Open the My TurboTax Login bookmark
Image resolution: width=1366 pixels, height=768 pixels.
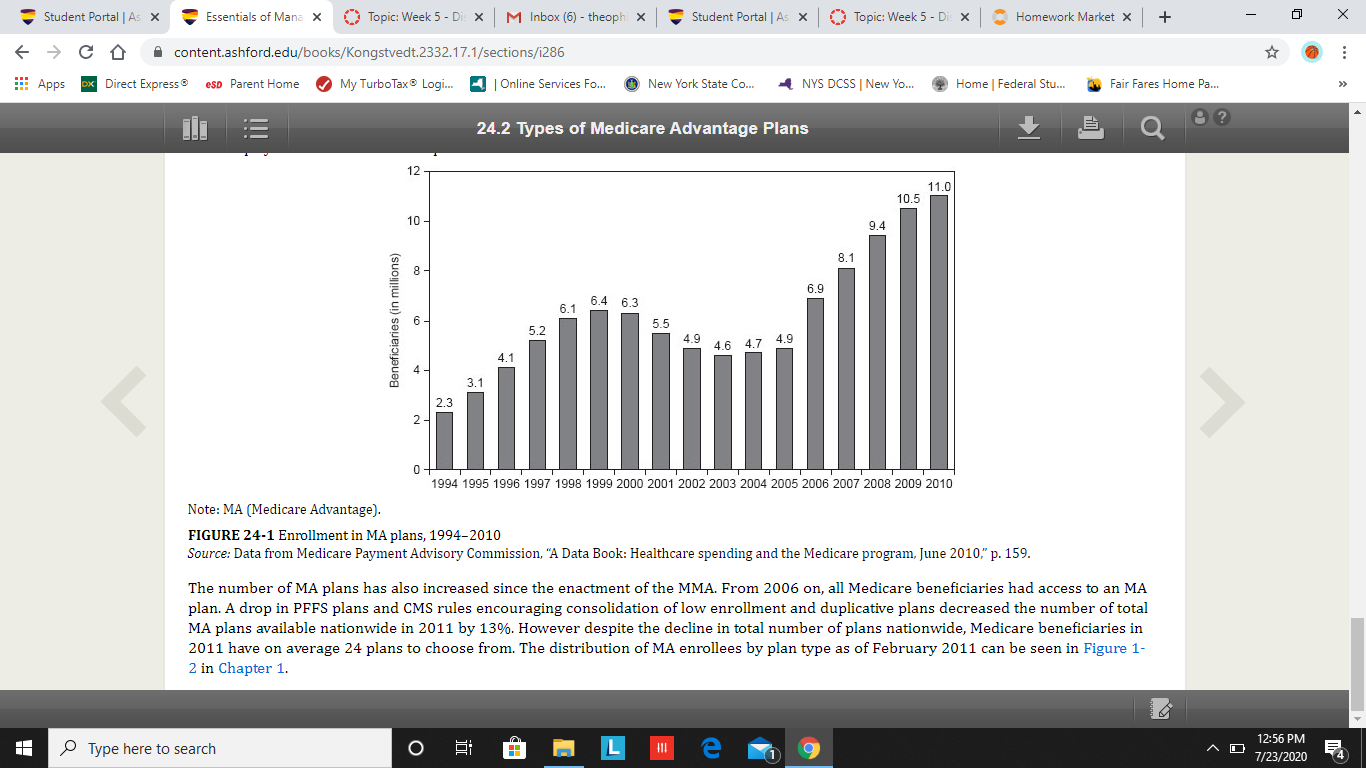point(384,84)
